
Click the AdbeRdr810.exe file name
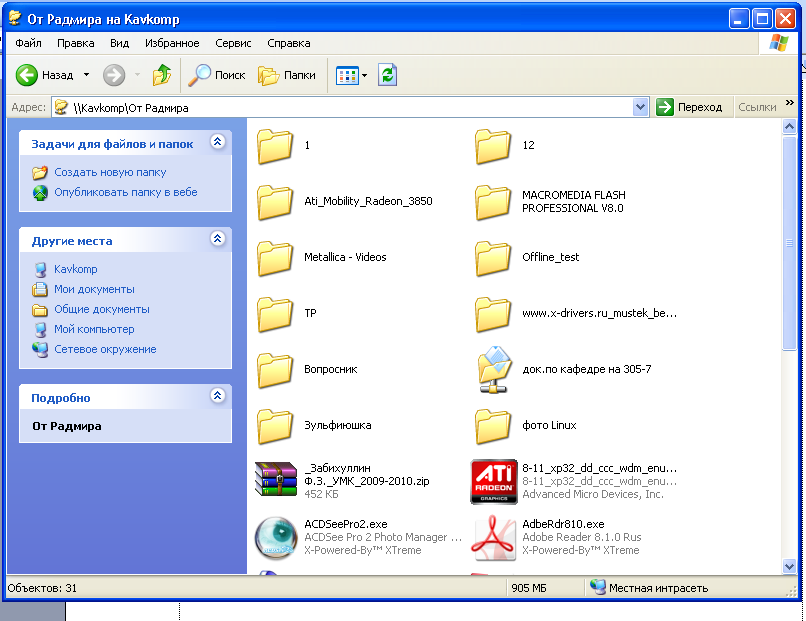(x=563, y=524)
